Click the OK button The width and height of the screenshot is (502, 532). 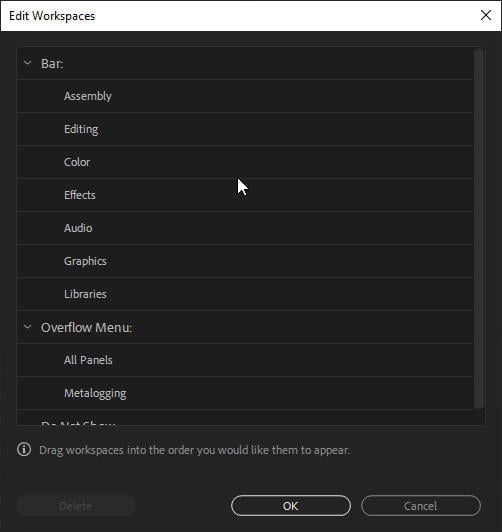pyautogui.click(x=291, y=506)
